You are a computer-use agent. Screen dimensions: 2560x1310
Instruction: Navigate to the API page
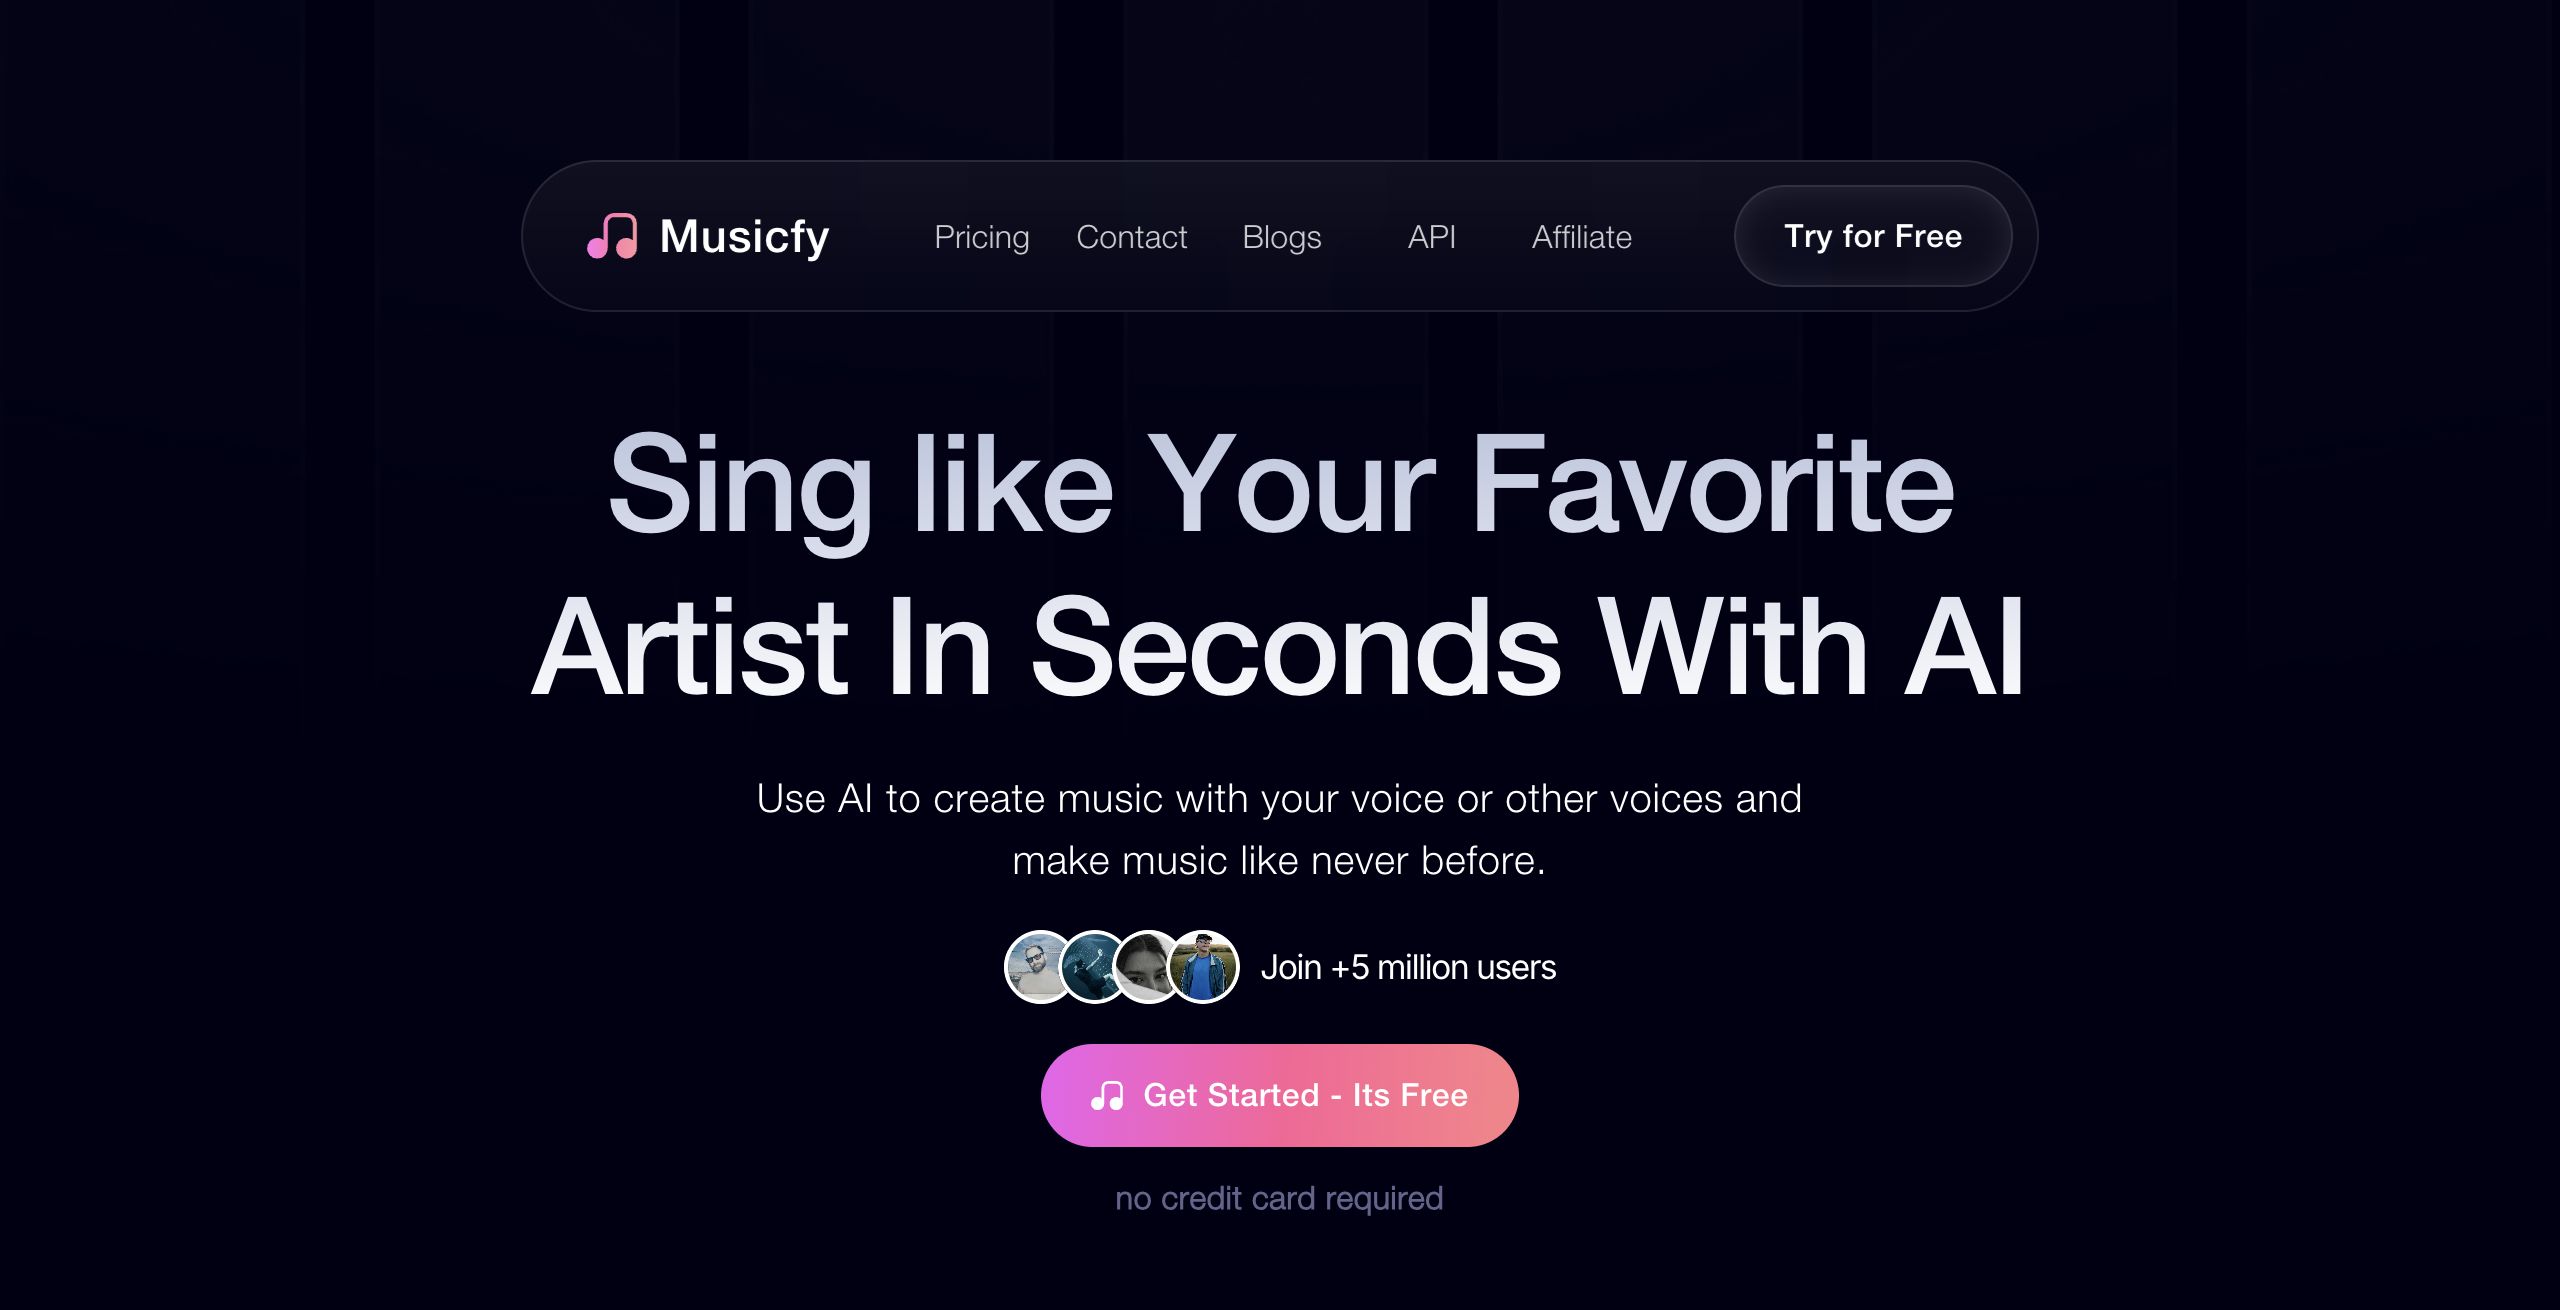(x=1431, y=237)
